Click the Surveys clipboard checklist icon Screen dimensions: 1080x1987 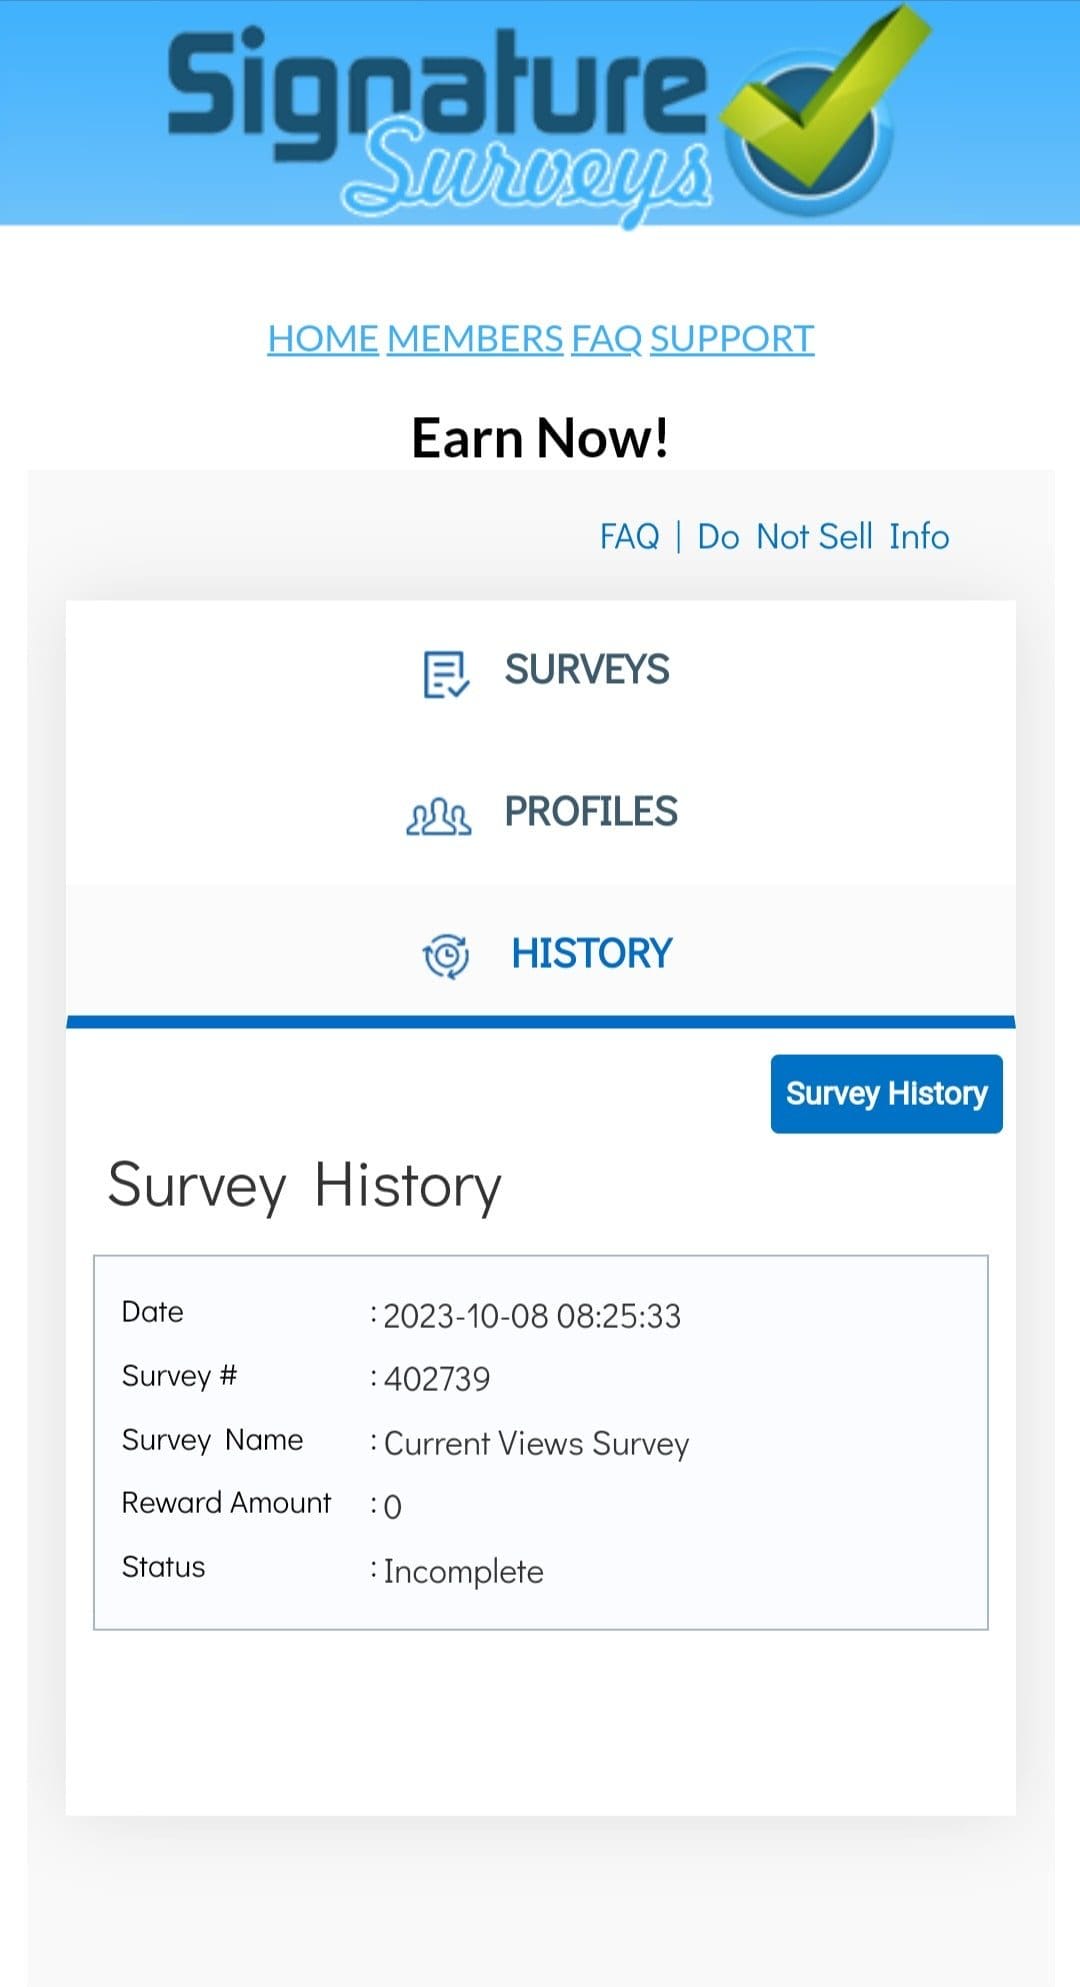click(x=446, y=674)
